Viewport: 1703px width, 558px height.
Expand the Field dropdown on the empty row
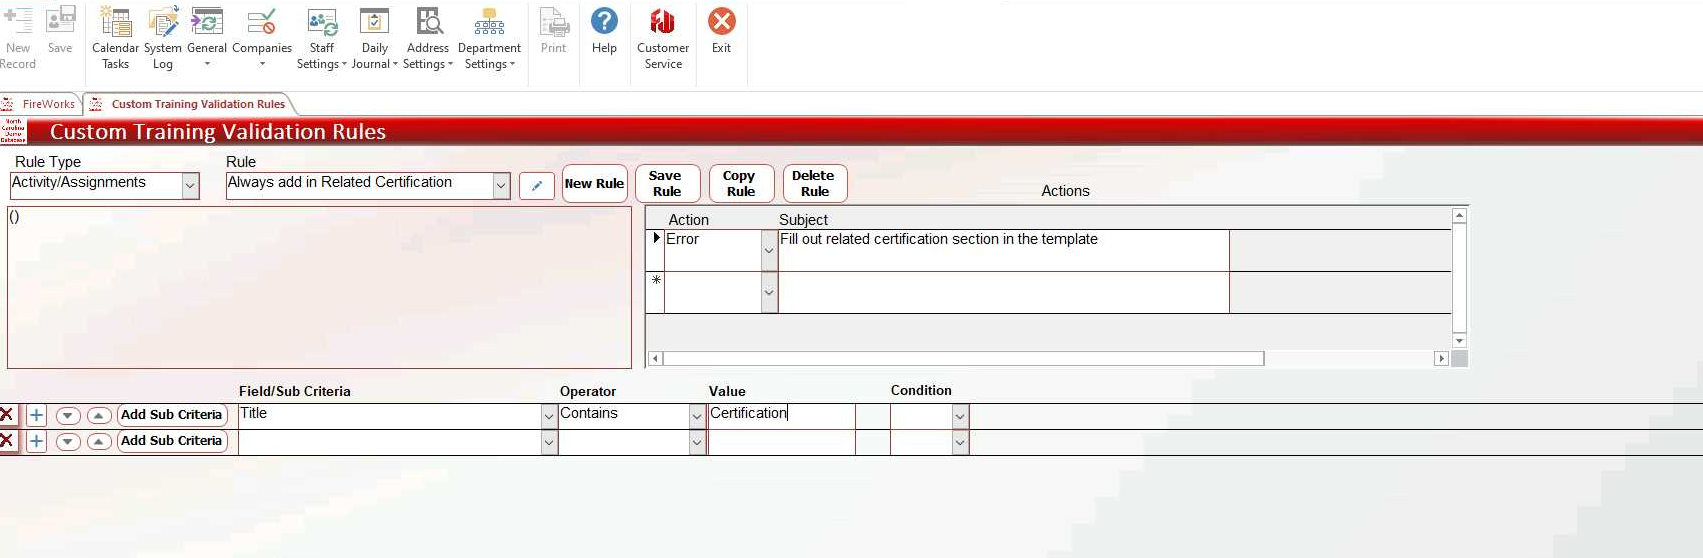tap(549, 442)
